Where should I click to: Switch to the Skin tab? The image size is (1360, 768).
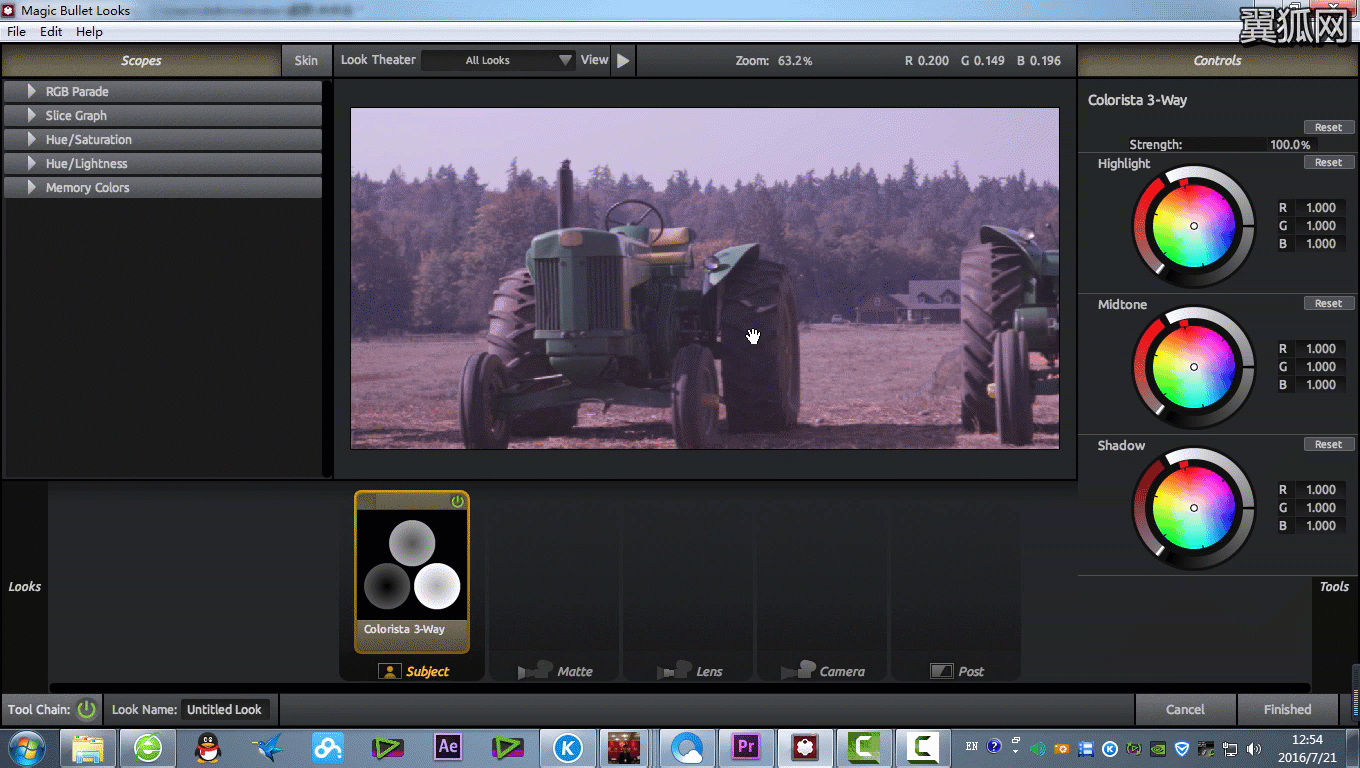tap(306, 60)
